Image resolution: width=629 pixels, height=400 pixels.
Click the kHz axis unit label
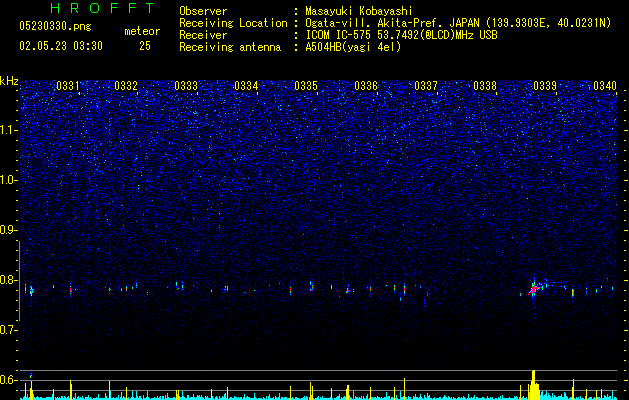pyautogui.click(x=9, y=81)
